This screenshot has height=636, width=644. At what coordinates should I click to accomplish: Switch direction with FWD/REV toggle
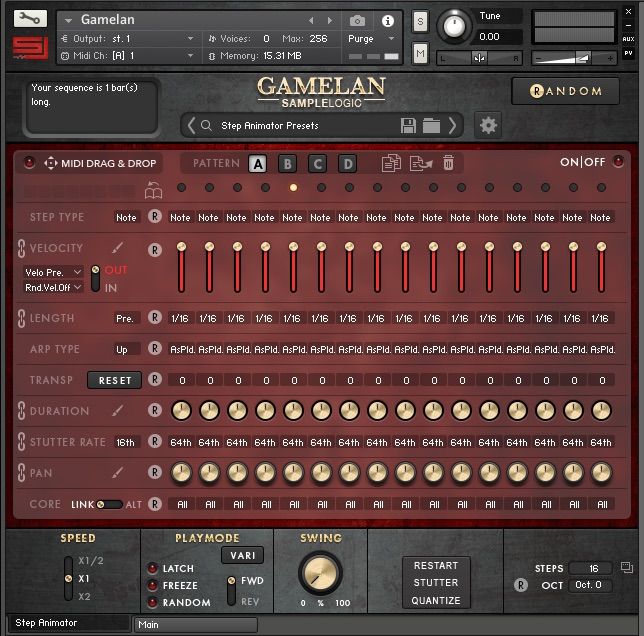[232, 590]
